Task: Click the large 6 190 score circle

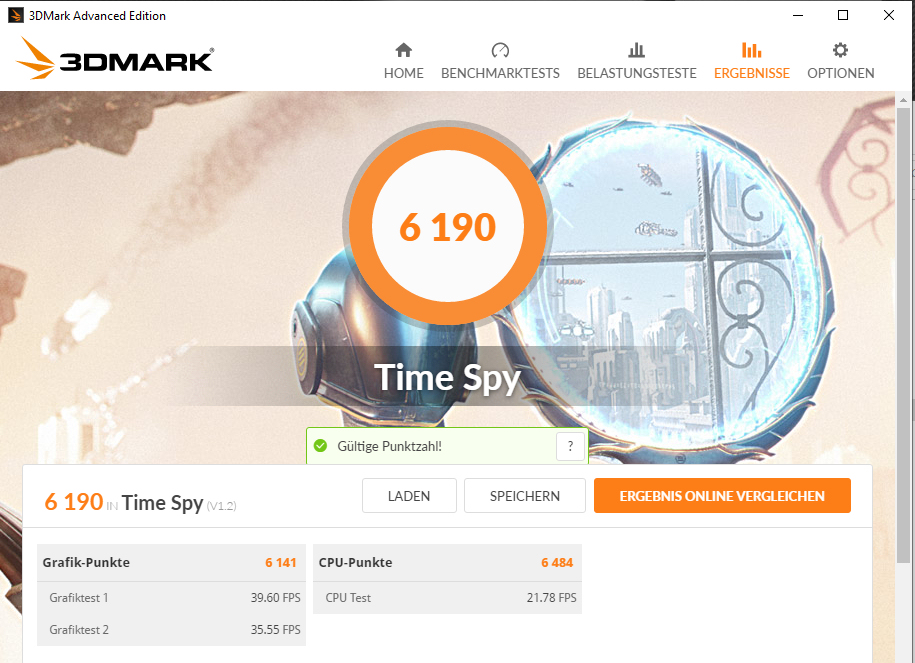Action: (448, 226)
